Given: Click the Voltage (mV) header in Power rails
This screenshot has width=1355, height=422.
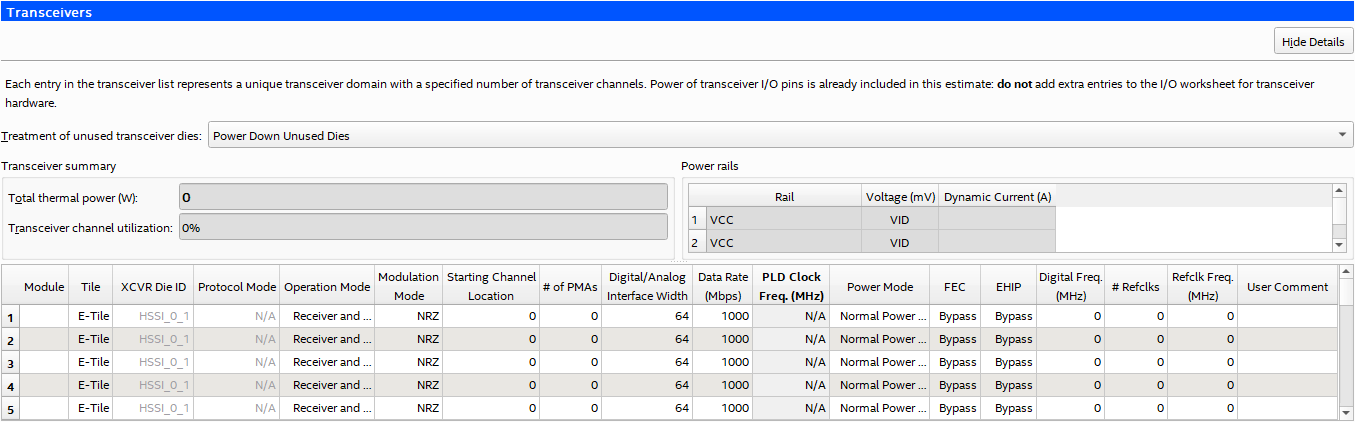Looking at the screenshot, I should coord(899,197).
